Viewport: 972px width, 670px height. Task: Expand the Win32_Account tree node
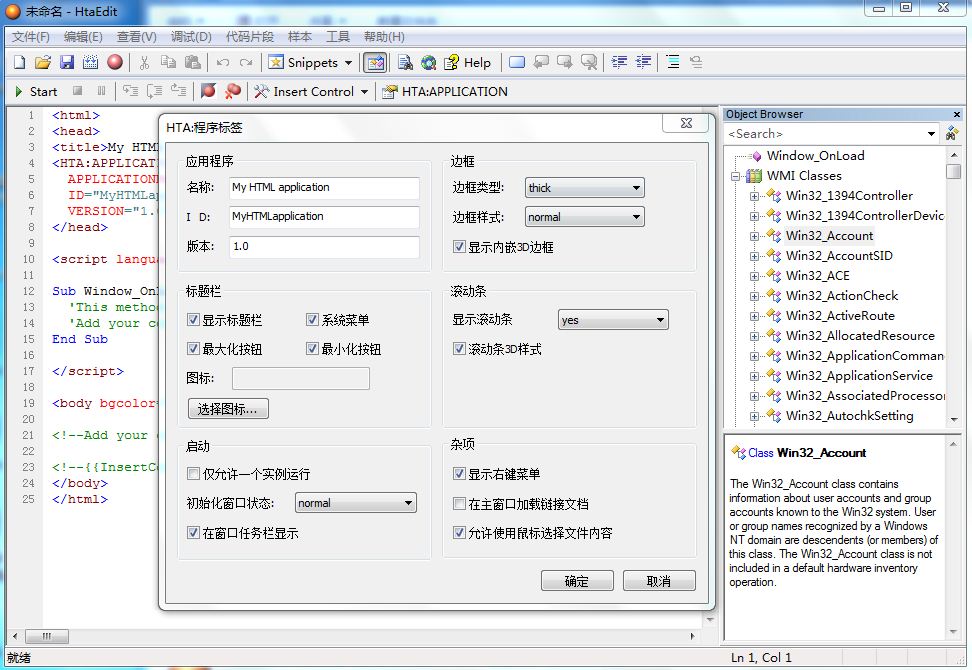pyautogui.click(x=754, y=236)
